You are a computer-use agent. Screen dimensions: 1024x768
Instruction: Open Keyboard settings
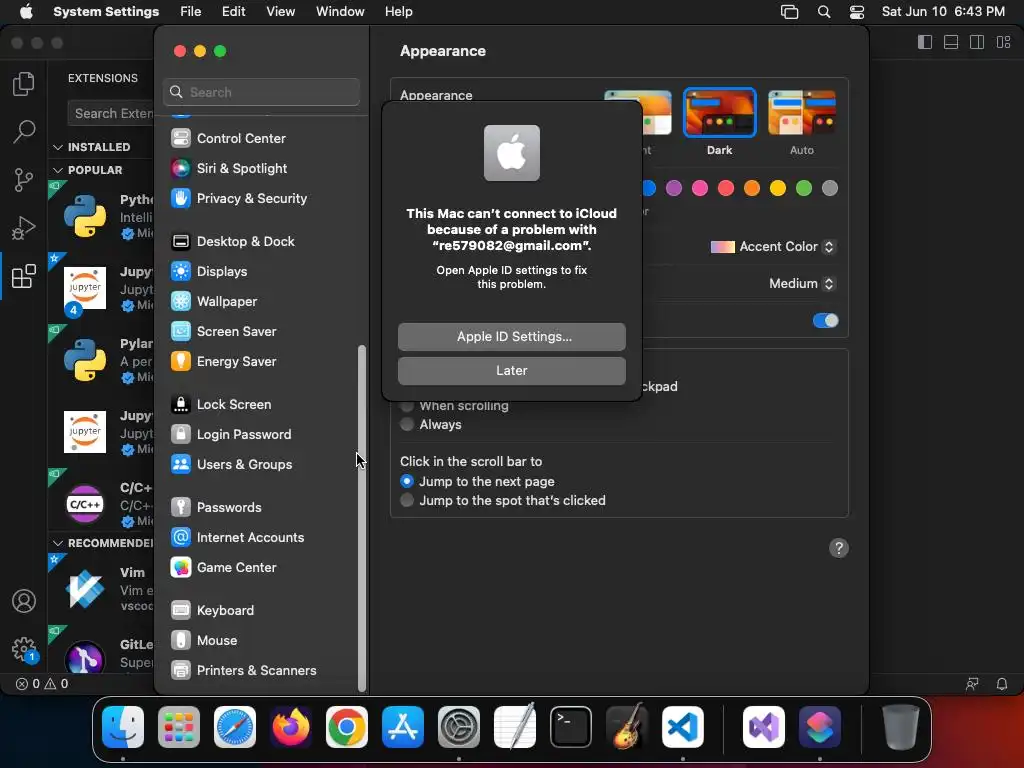coord(212,611)
